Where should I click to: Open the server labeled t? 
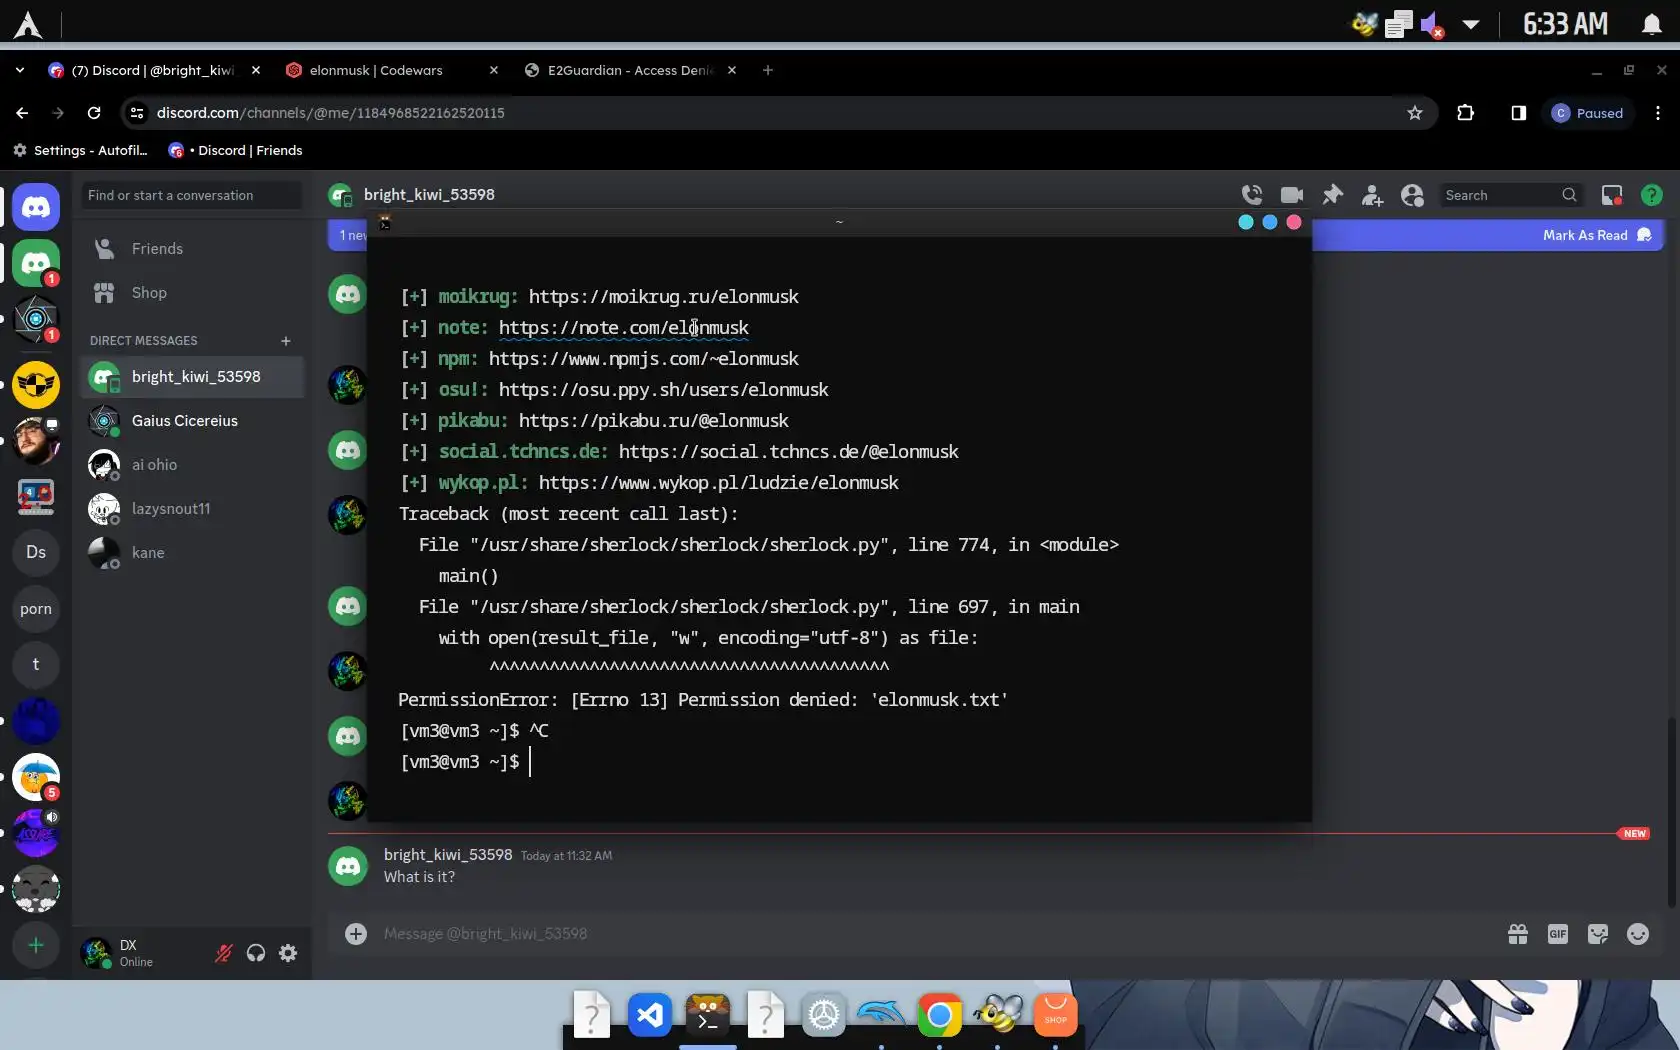(36, 664)
